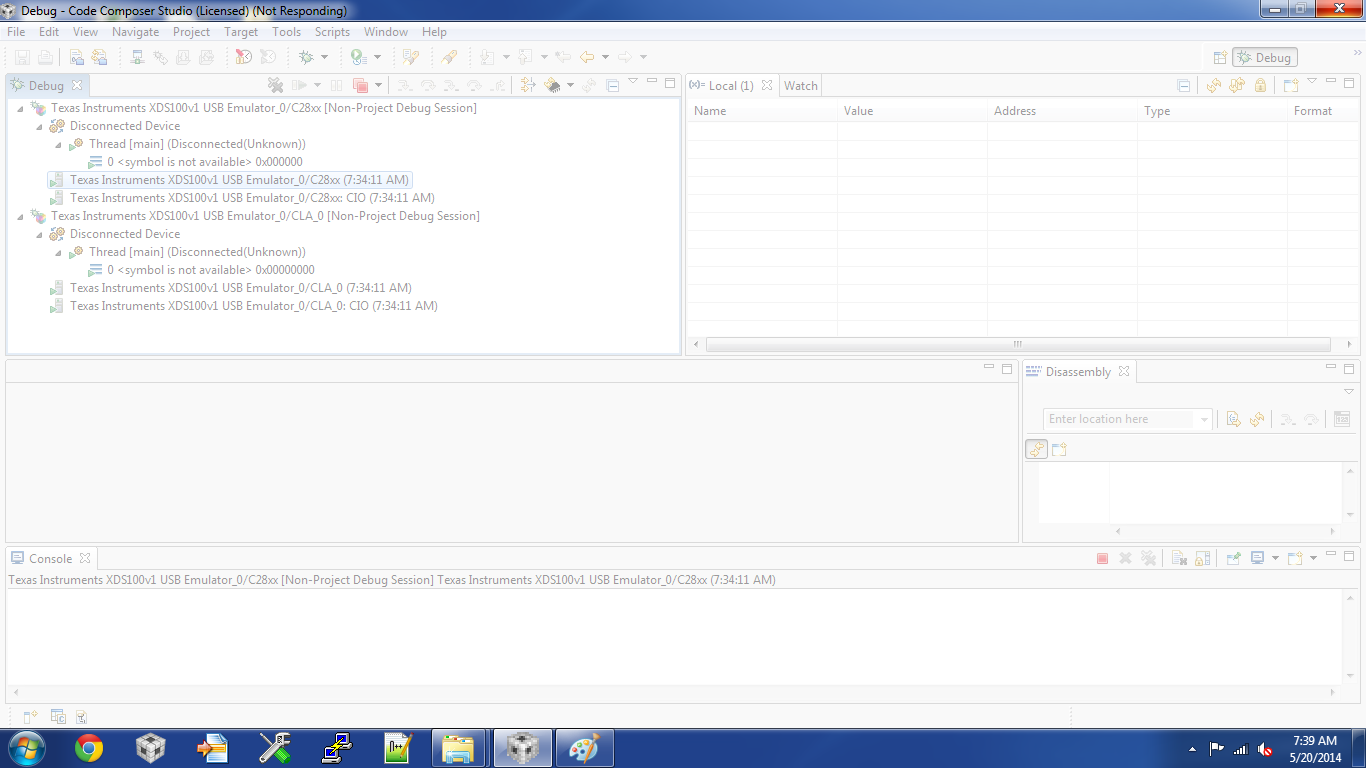Open the dropdown arrow next to the Back arrow
Image resolution: width=1366 pixels, height=768 pixels.
(x=605, y=57)
